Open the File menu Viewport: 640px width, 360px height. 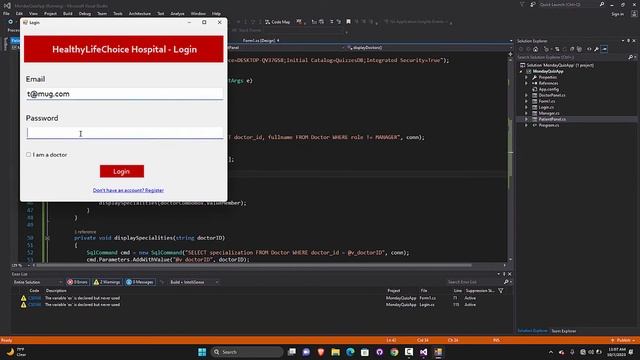[x=7, y=13]
